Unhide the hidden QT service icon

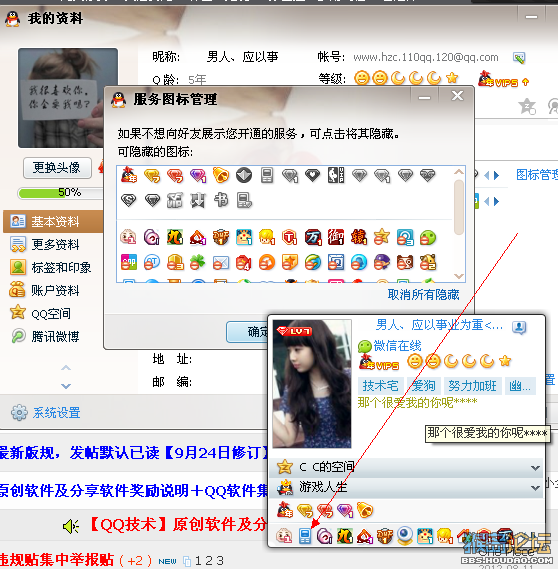point(152,262)
